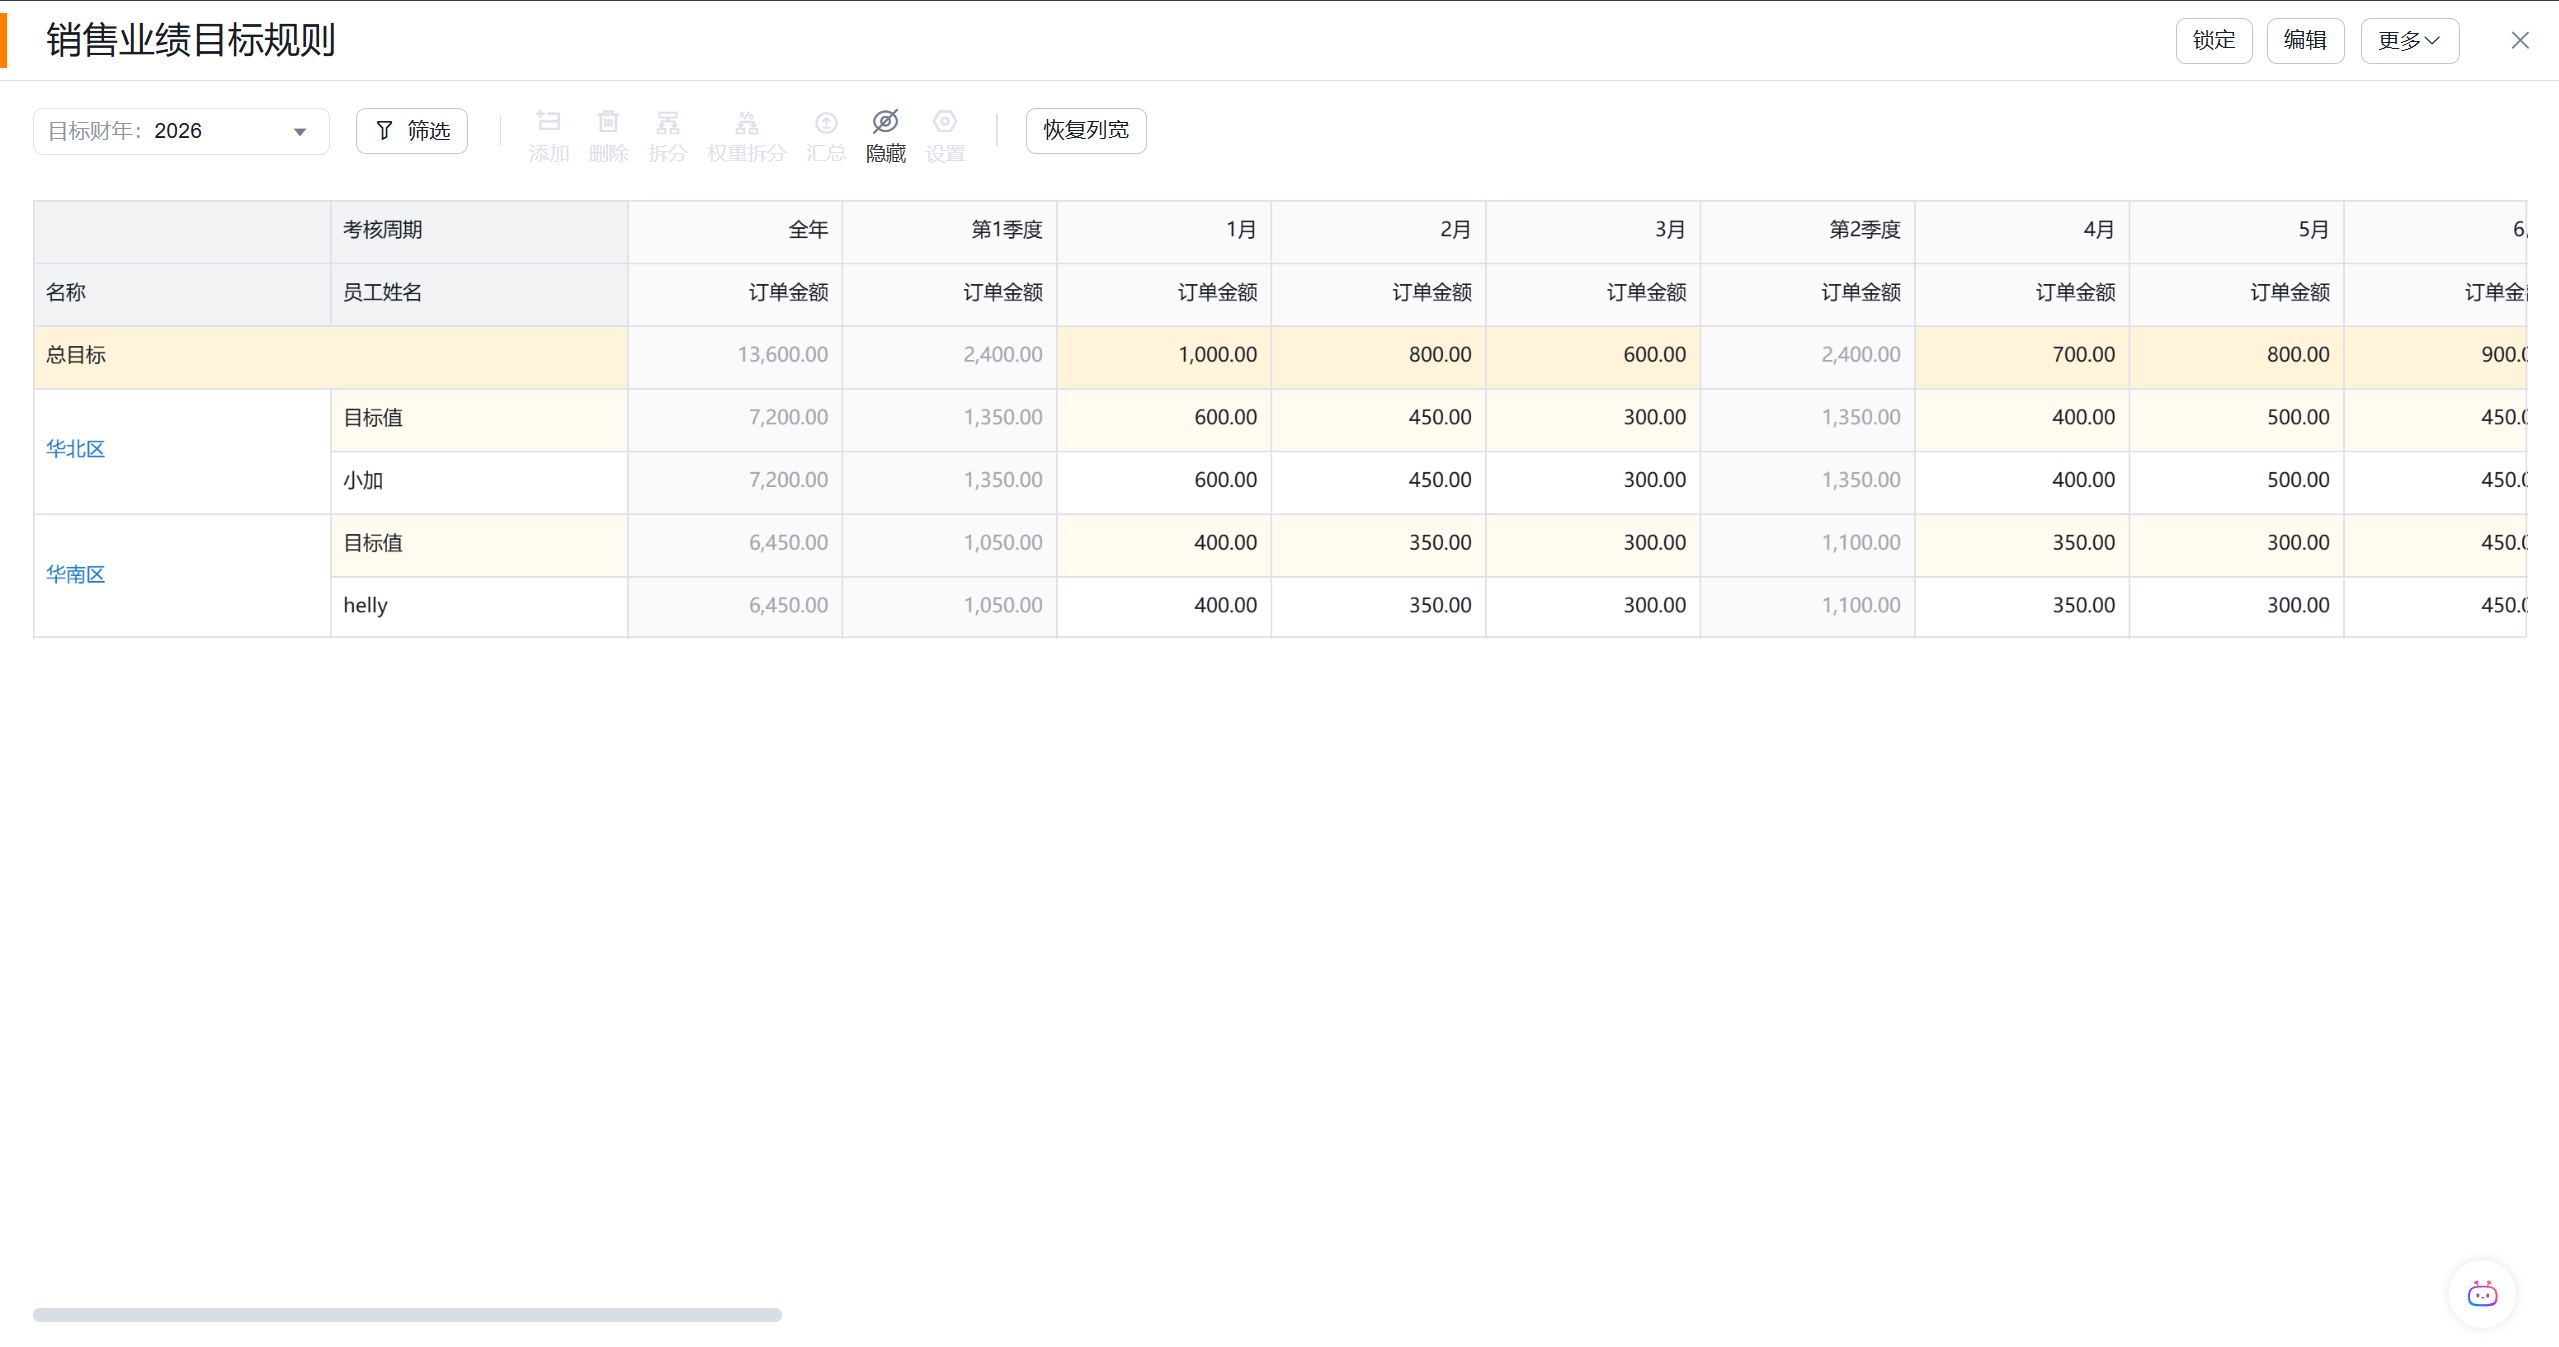The width and height of the screenshot is (2559, 1347).
Task: Click the 拆分 (split) toolbar icon
Action: pyautogui.click(x=667, y=123)
